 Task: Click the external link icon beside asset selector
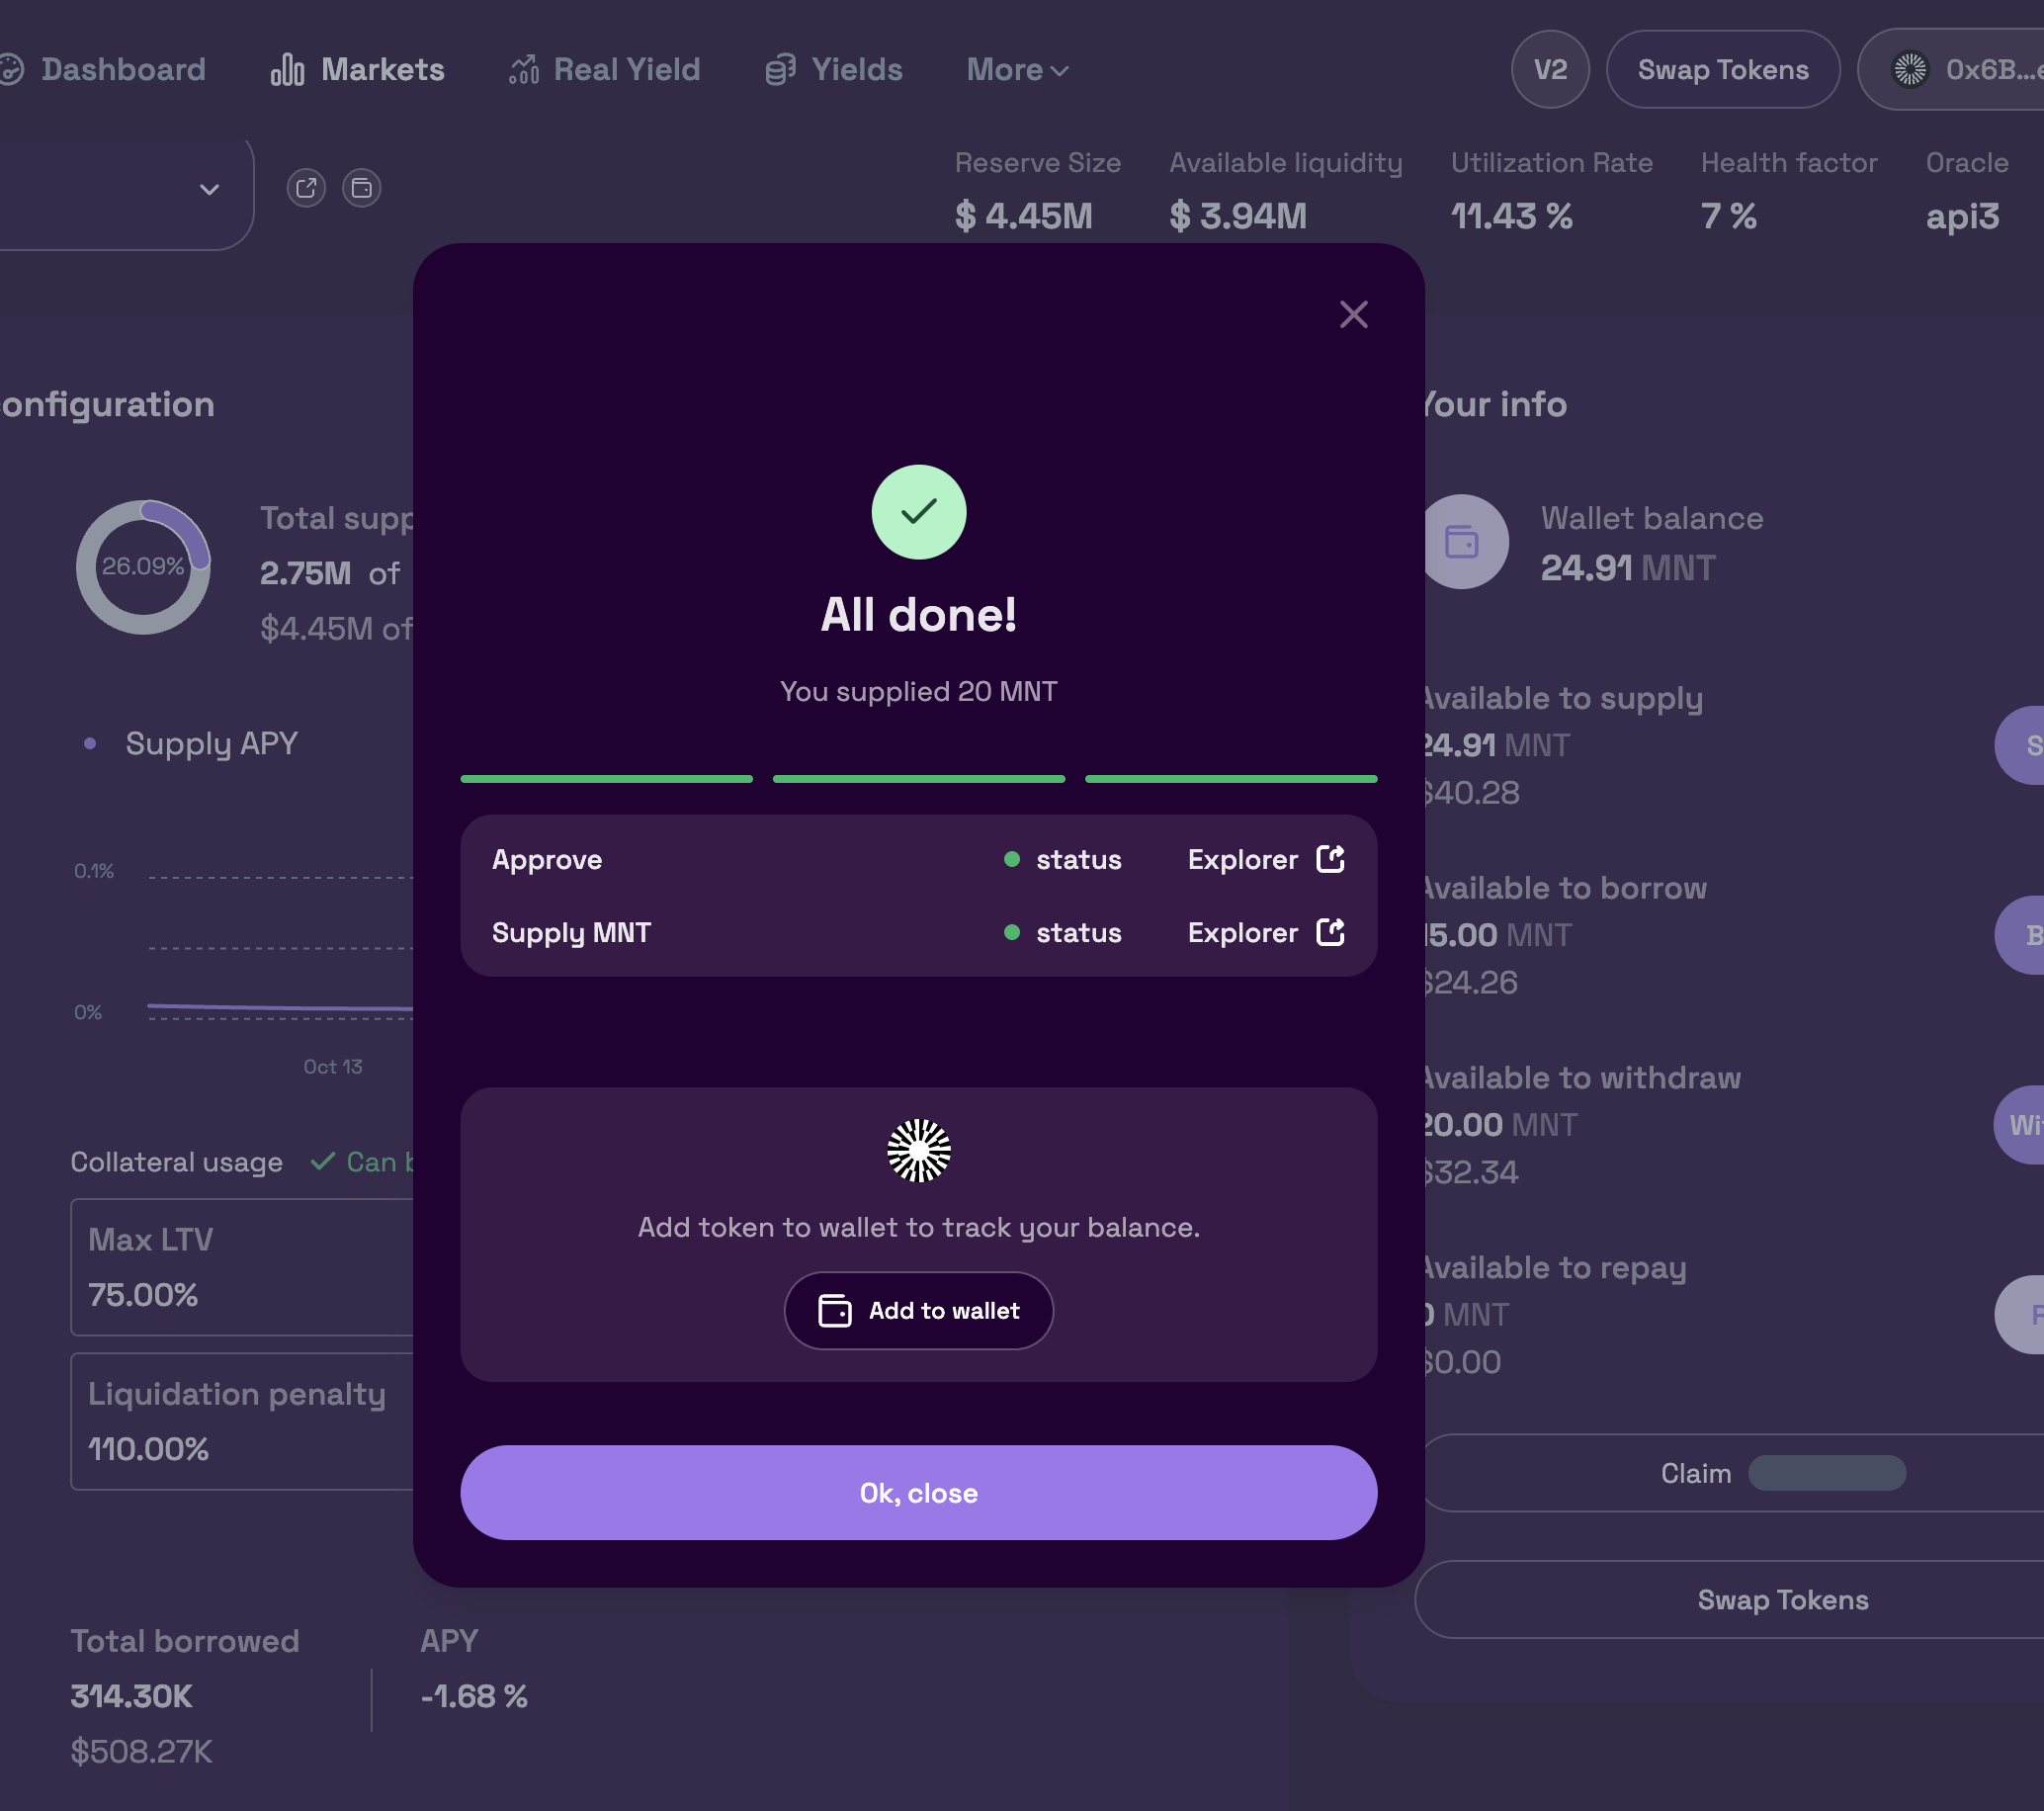(x=306, y=188)
